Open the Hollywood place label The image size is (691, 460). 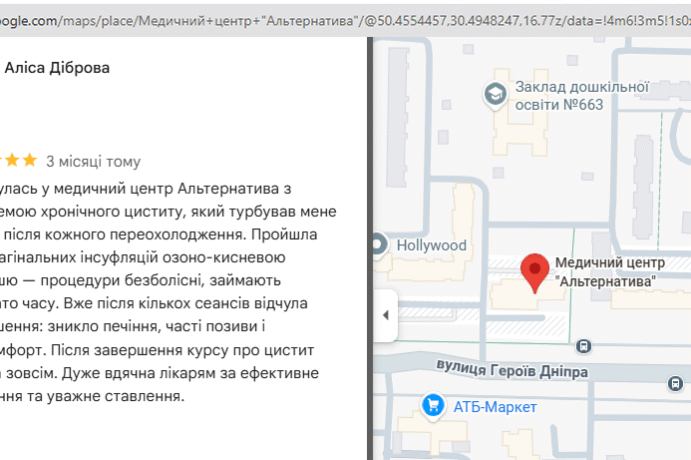[431, 245]
